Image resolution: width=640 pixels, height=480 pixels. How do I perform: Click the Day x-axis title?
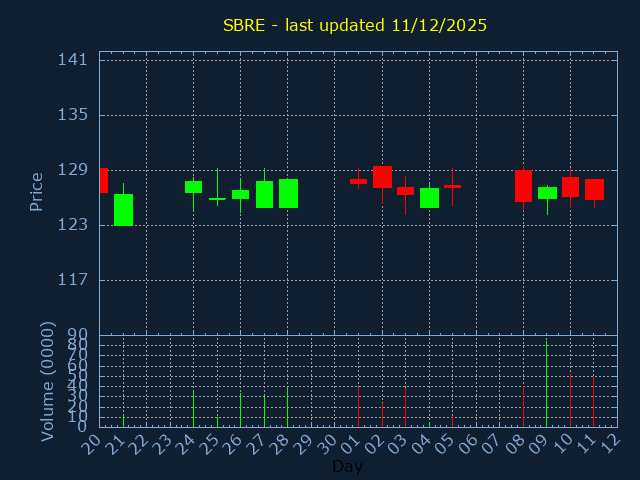pos(347,466)
